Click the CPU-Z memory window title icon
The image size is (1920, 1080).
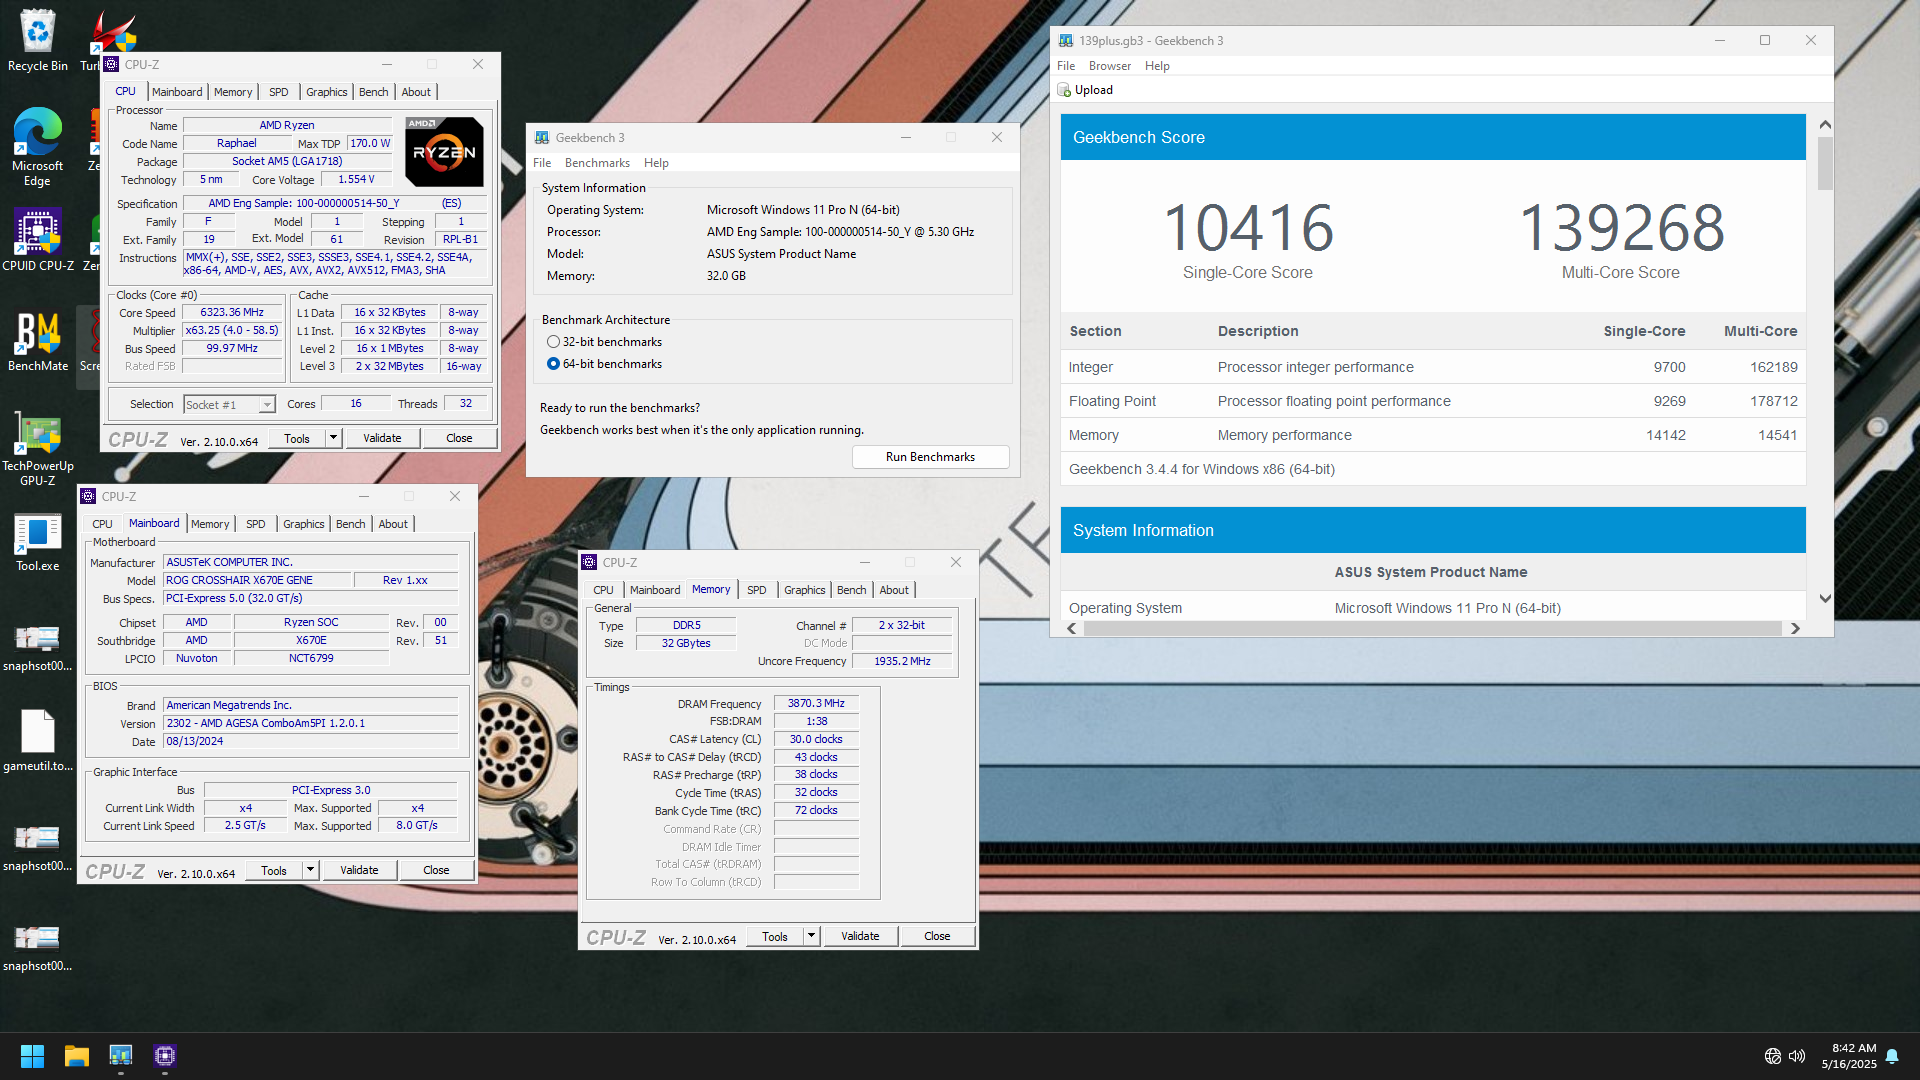590,563
